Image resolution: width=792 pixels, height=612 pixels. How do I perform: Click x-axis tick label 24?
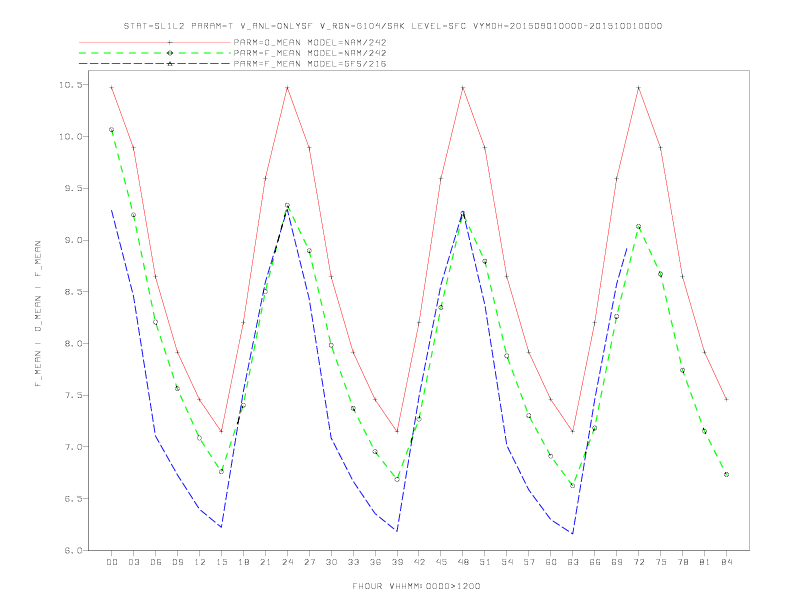click(x=287, y=562)
